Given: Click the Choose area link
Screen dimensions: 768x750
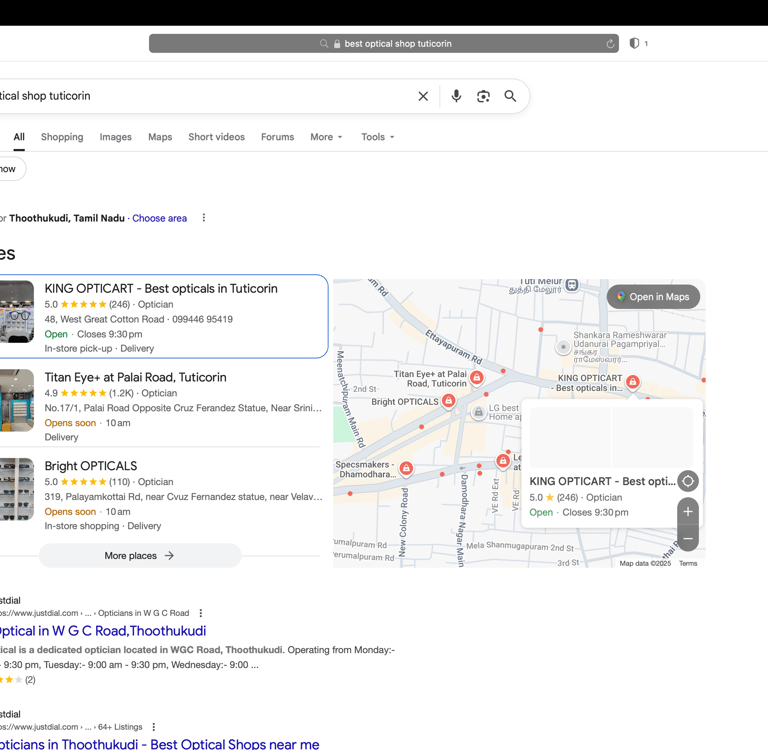Looking at the screenshot, I should [x=160, y=218].
